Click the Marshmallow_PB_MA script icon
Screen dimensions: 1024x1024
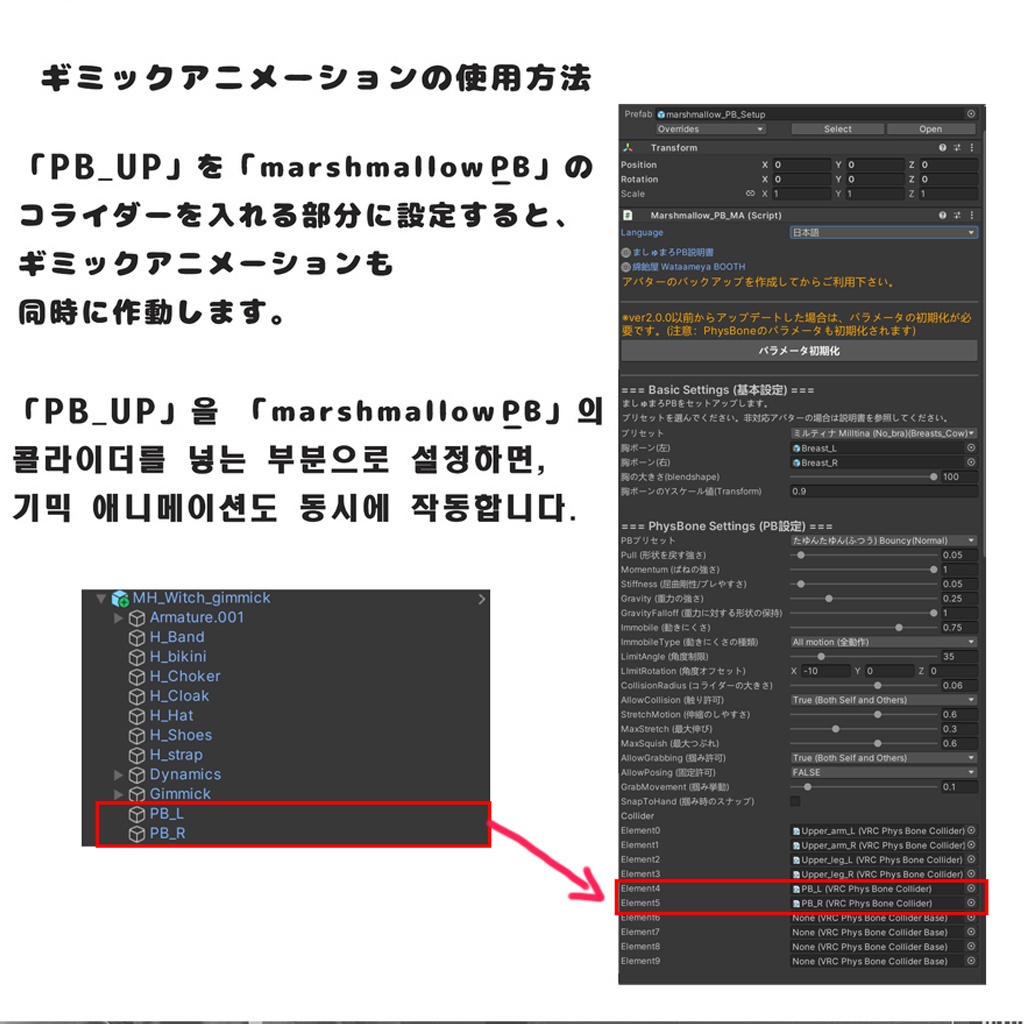[628, 215]
